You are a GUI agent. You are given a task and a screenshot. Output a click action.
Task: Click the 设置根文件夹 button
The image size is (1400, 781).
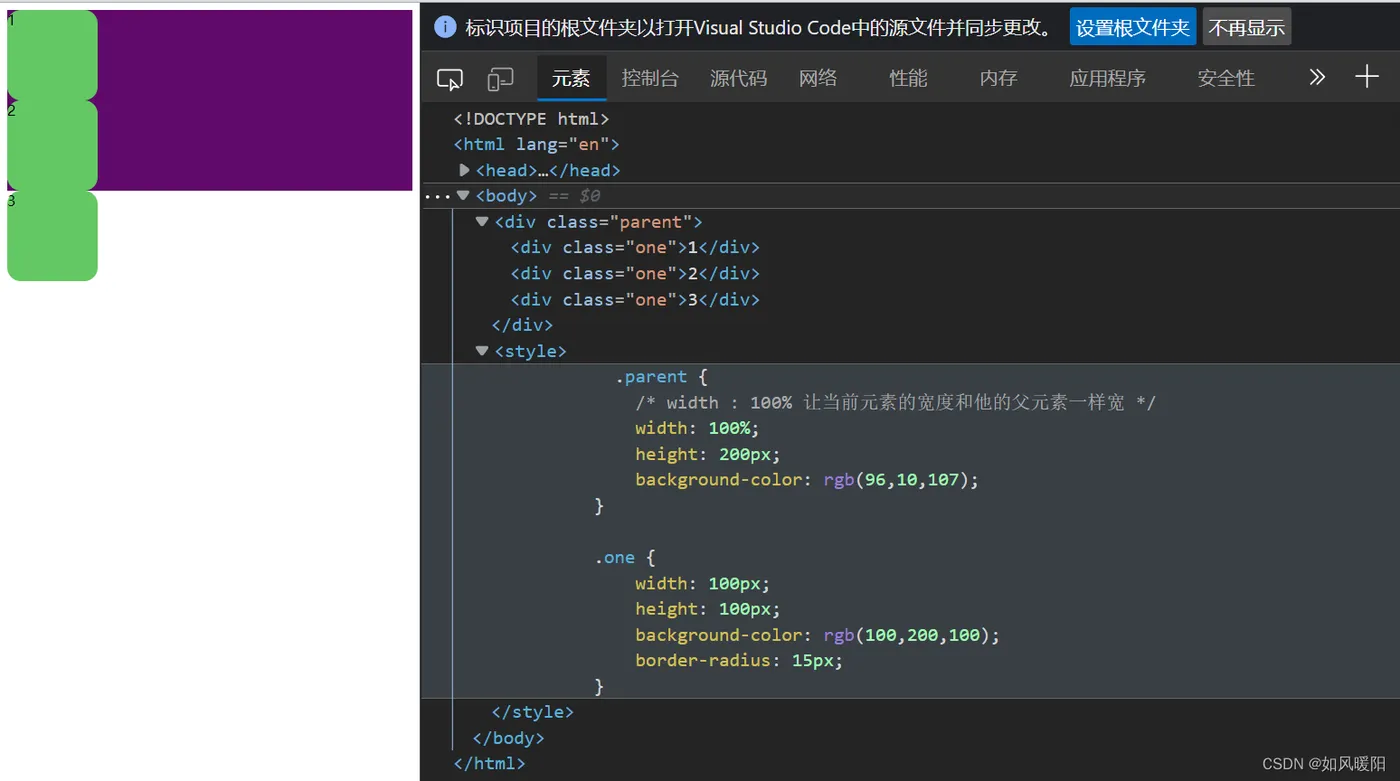[x=1133, y=27]
